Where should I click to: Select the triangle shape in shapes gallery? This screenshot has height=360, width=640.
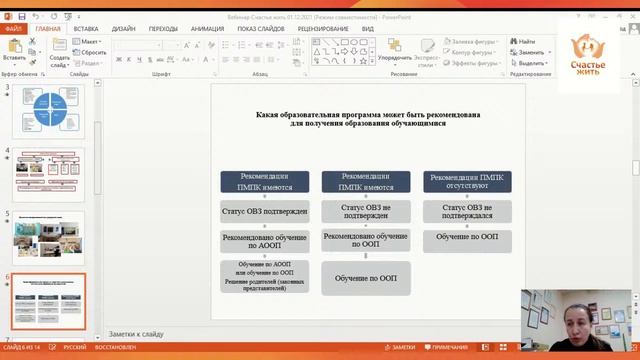click(317, 51)
